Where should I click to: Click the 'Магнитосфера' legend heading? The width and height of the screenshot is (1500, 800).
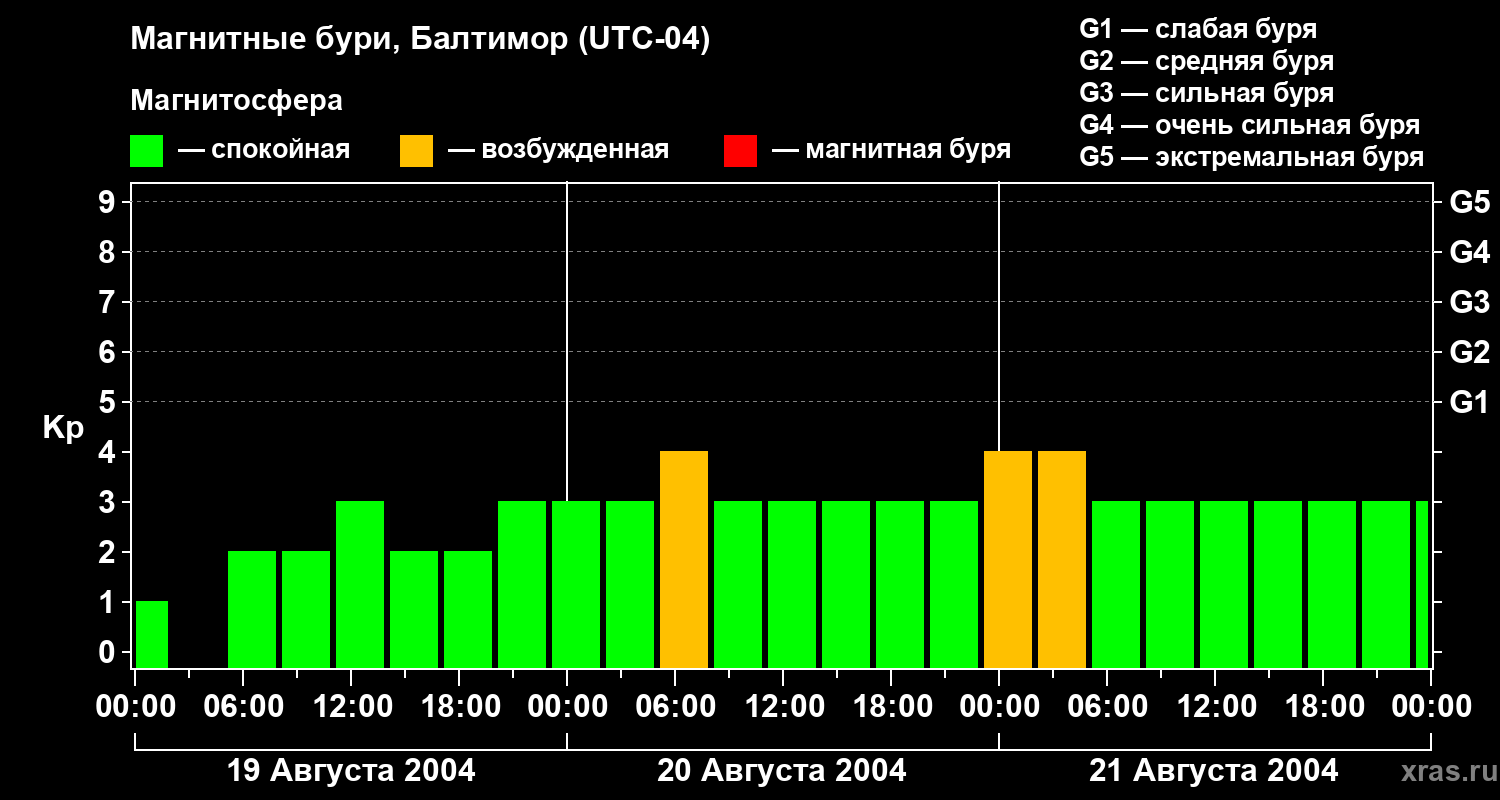[x=236, y=101]
